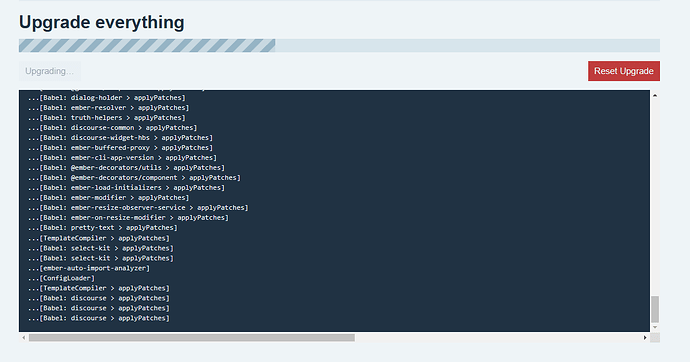This screenshot has height=362, width=690.
Task: Click log line '[ConfigLoader]'
Action: 61,278
